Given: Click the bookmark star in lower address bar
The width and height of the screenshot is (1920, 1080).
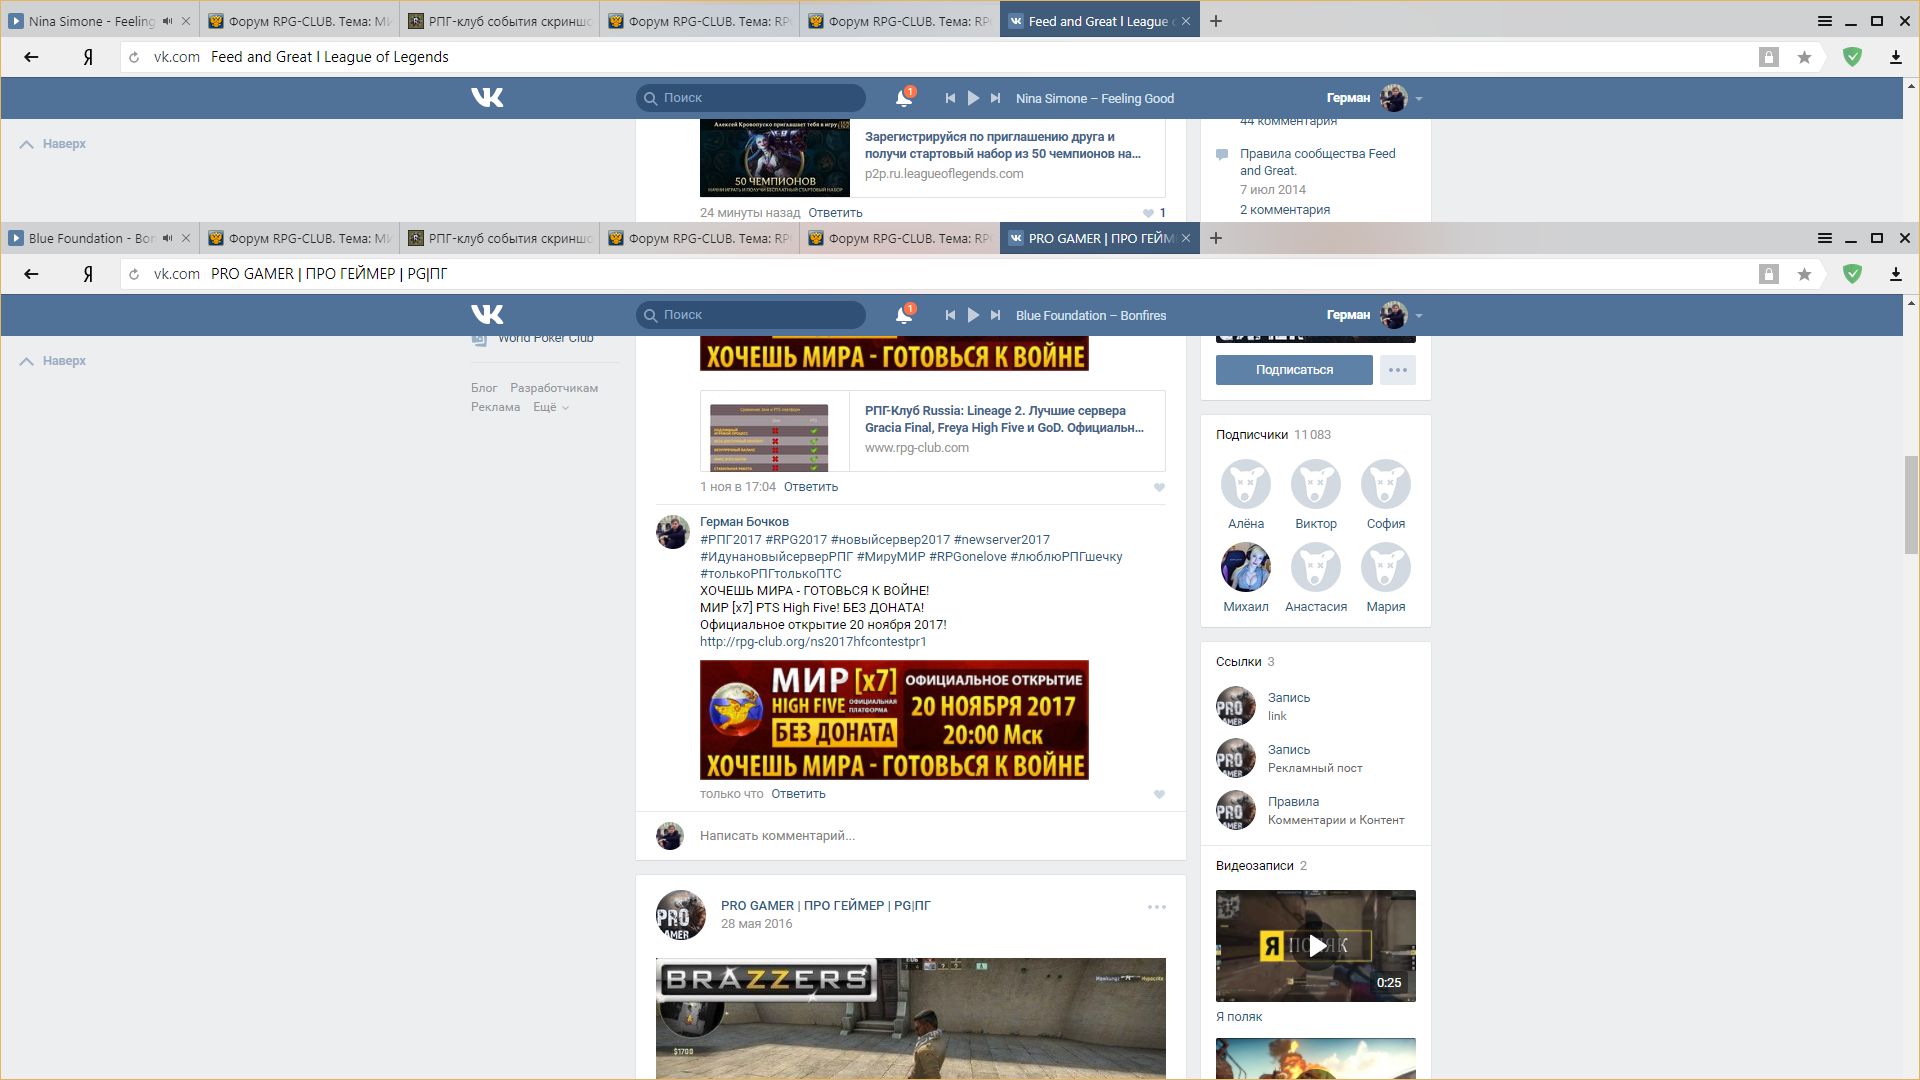Looking at the screenshot, I should point(1804,274).
